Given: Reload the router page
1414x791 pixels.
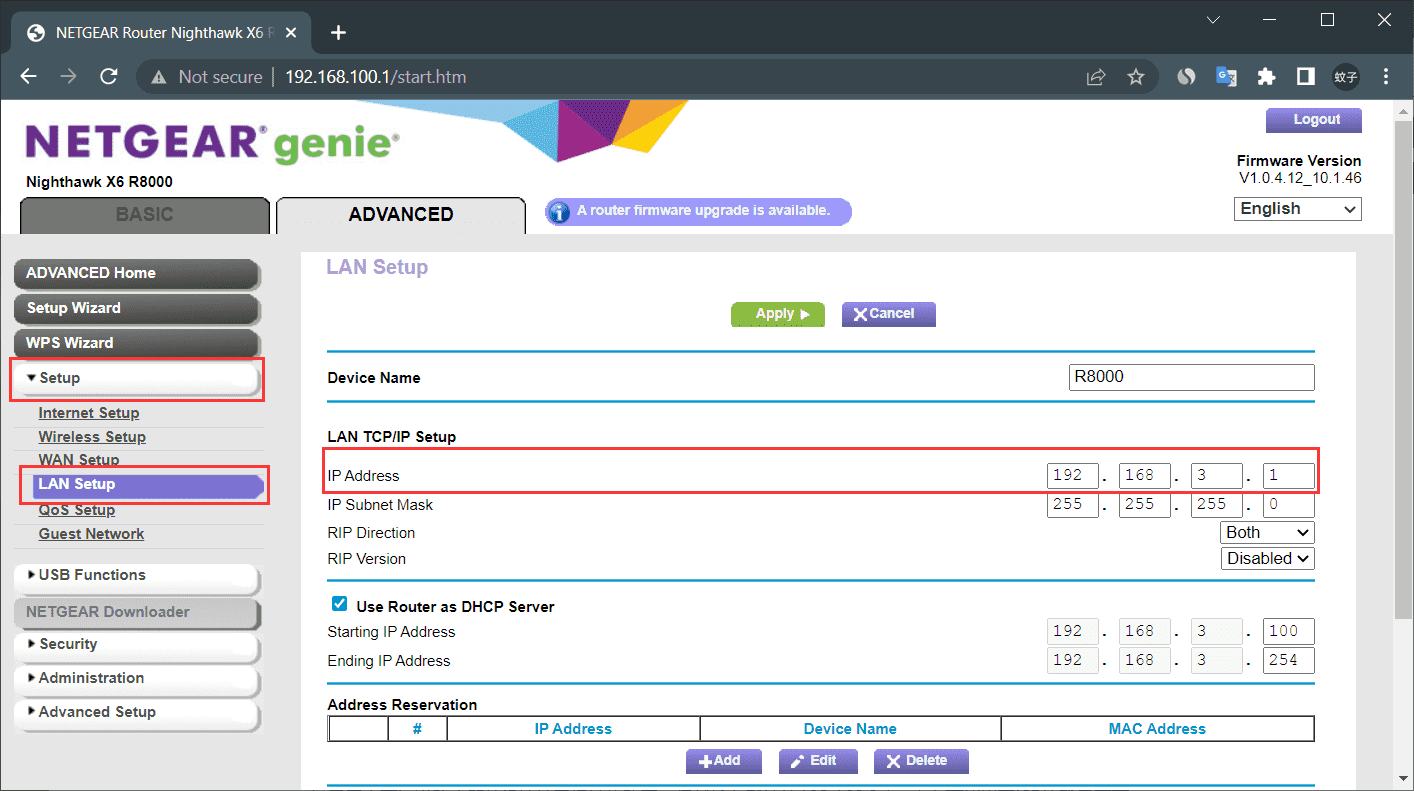Looking at the screenshot, I should [109, 77].
